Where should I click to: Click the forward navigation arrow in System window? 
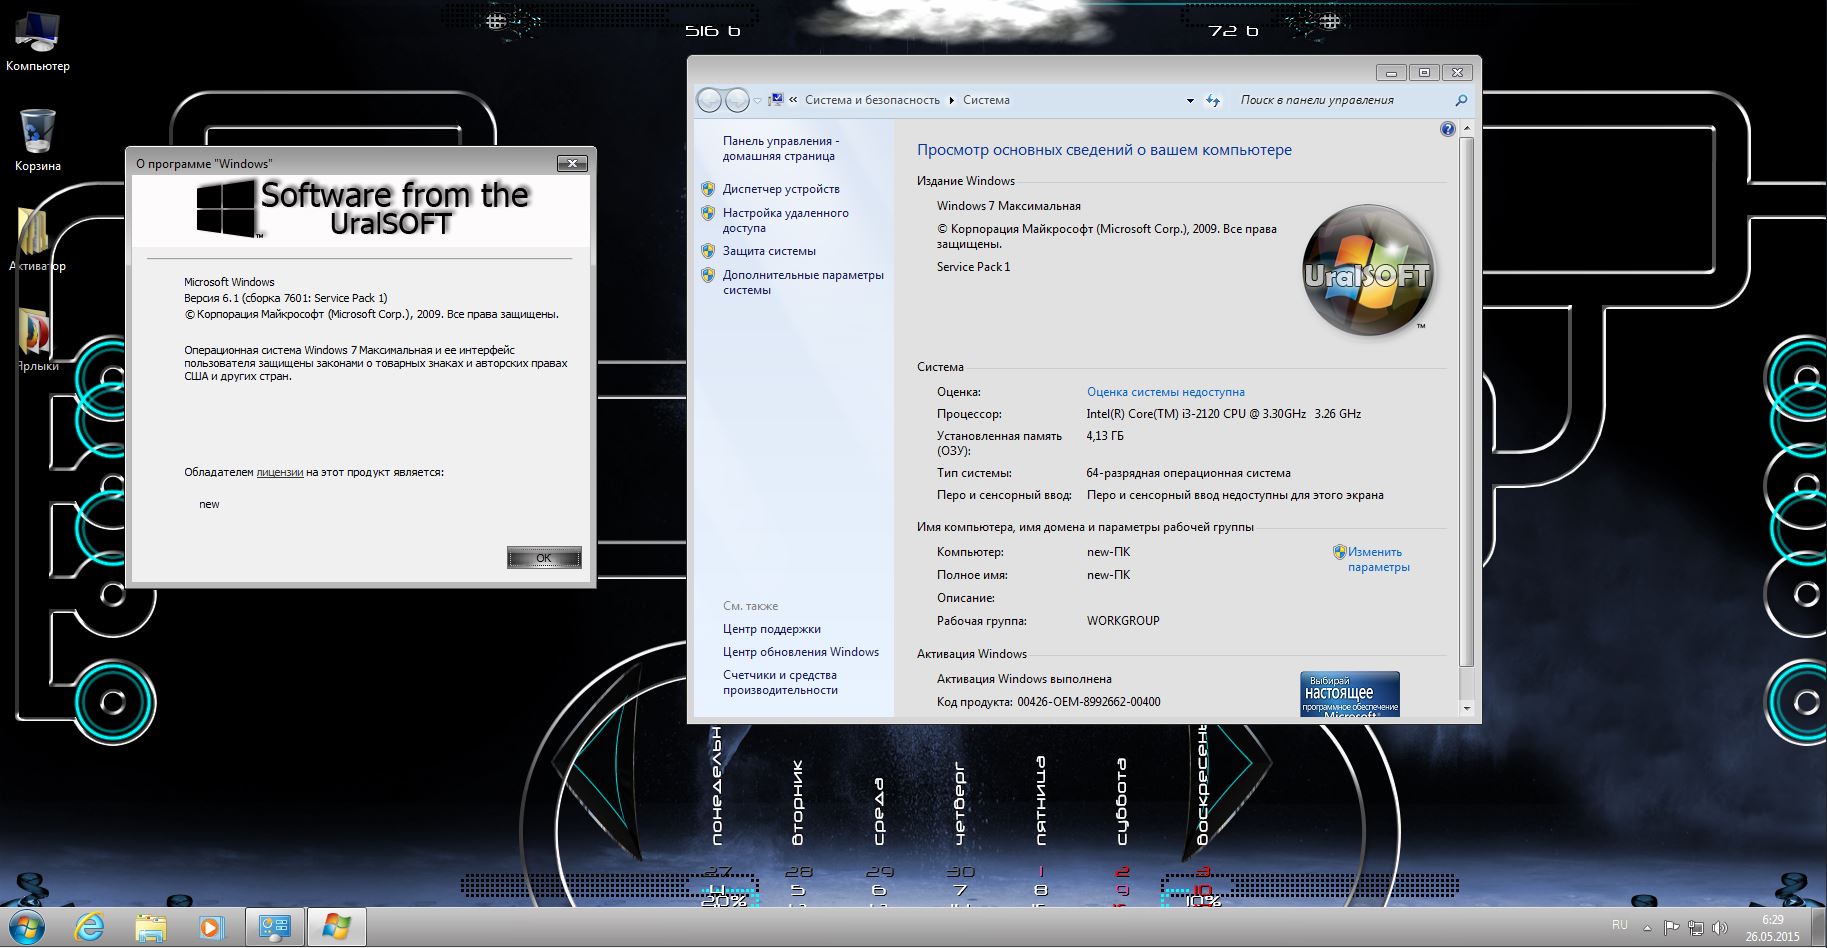(x=737, y=100)
